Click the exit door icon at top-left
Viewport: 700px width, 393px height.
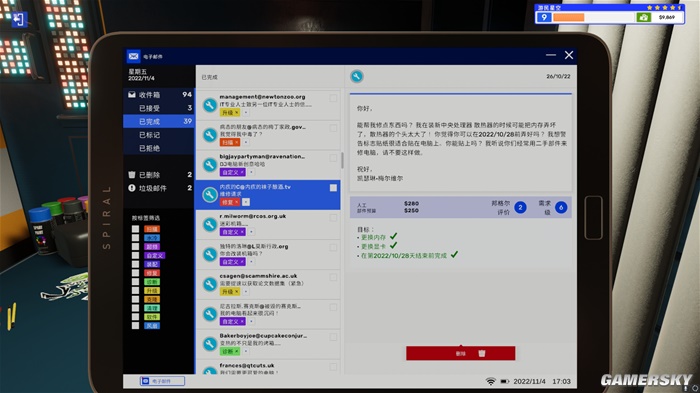click(19, 19)
